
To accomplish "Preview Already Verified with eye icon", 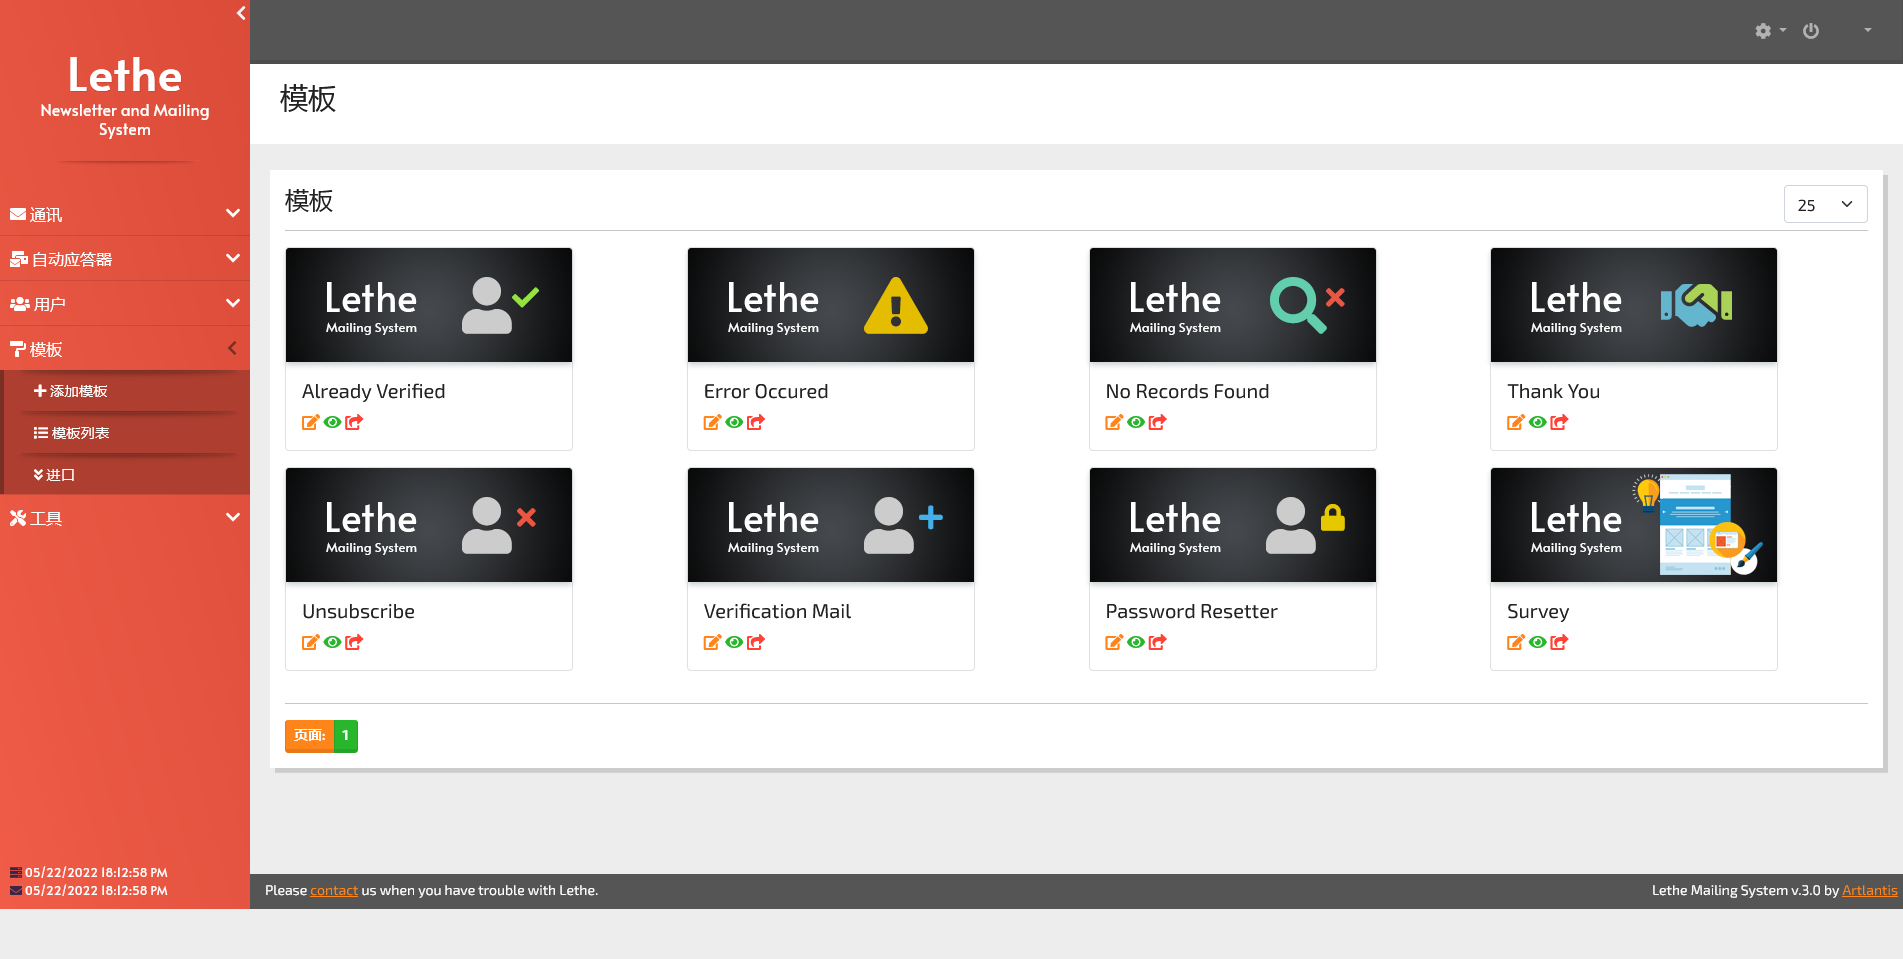I will (332, 422).
